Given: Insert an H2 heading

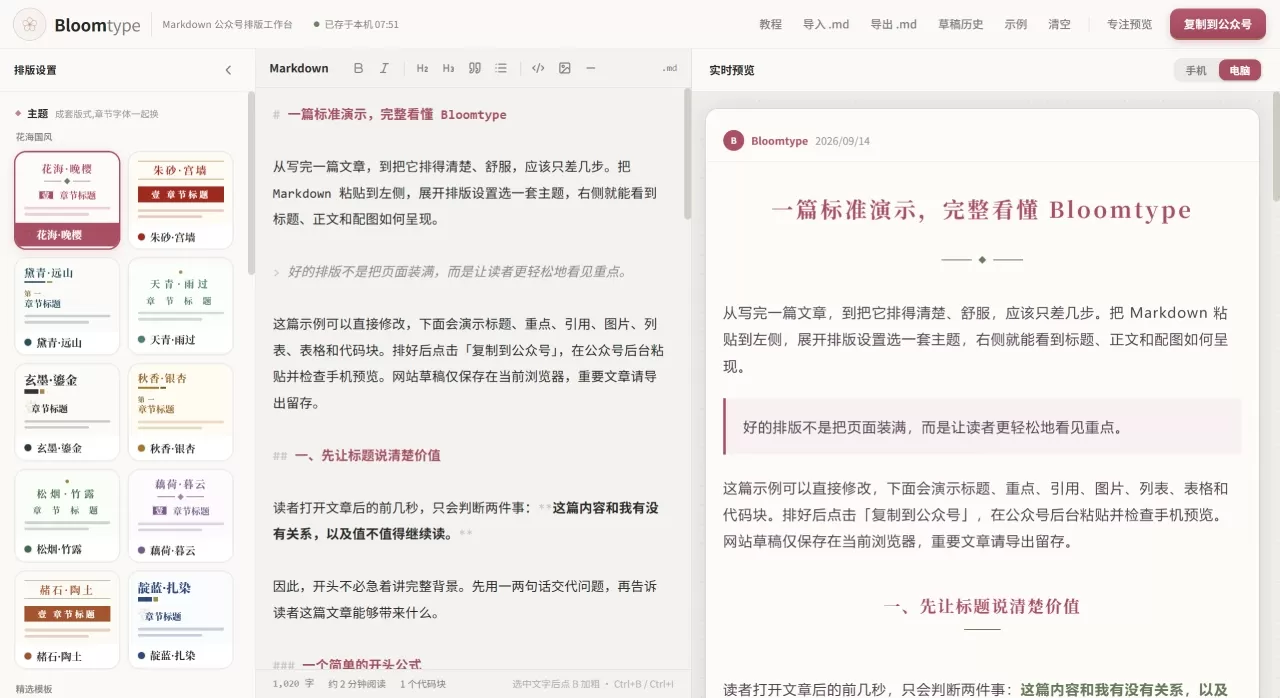Looking at the screenshot, I should point(422,68).
